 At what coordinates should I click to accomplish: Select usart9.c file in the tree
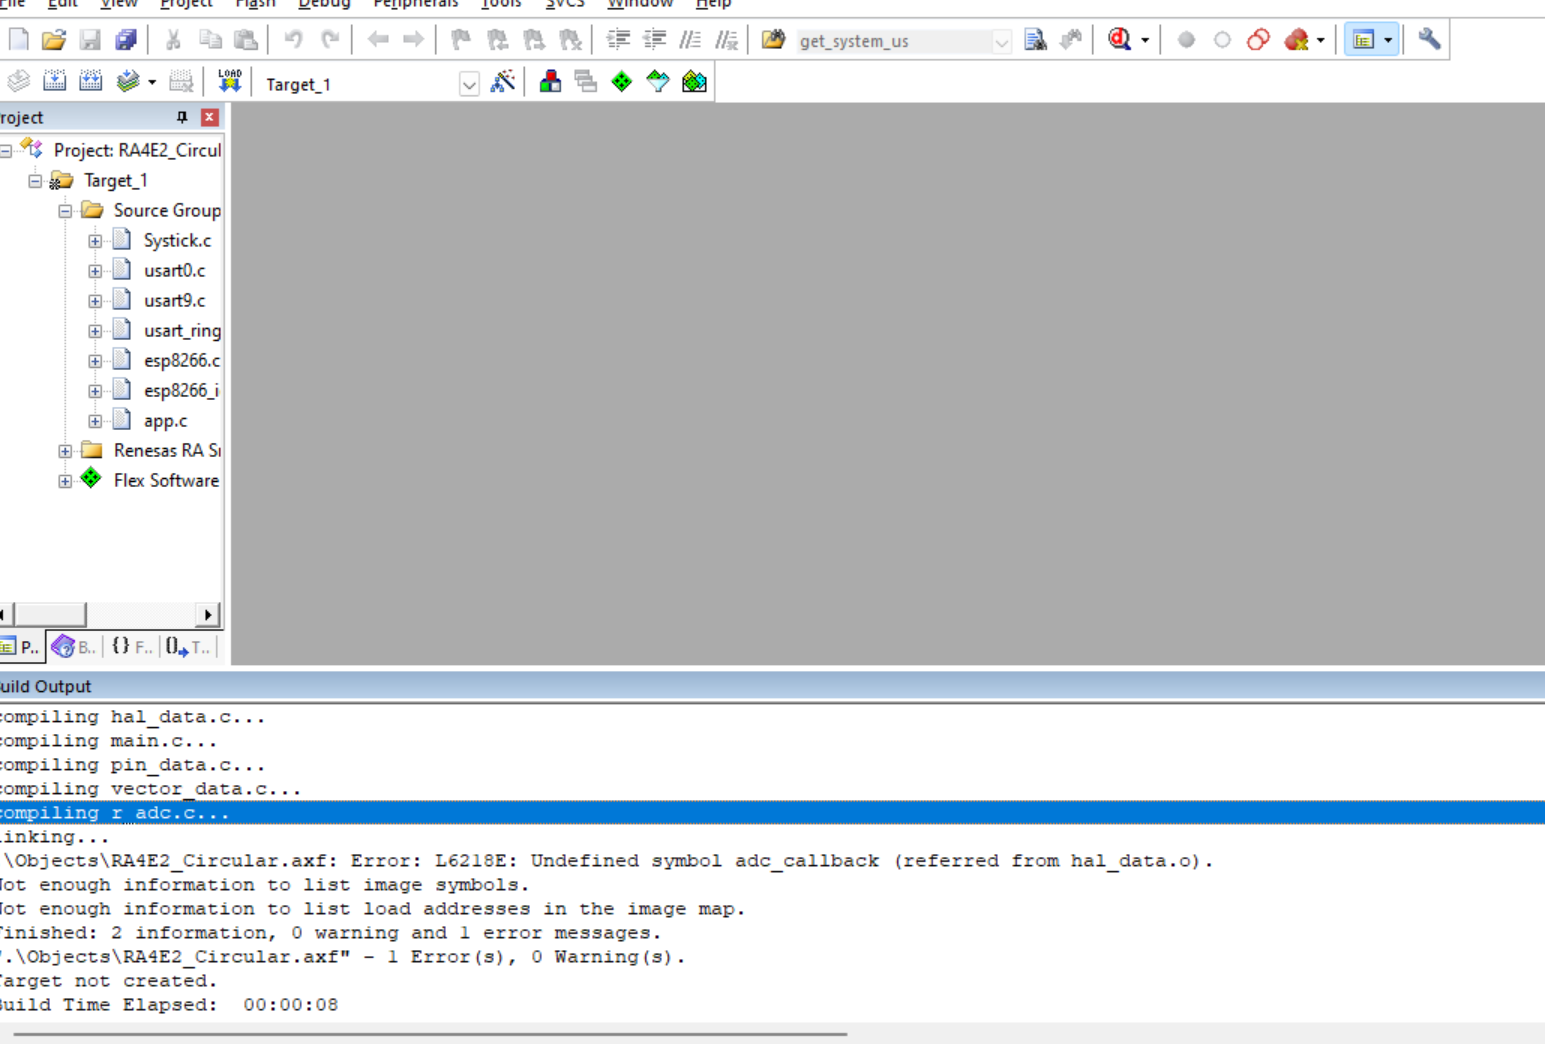[x=174, y=301]
